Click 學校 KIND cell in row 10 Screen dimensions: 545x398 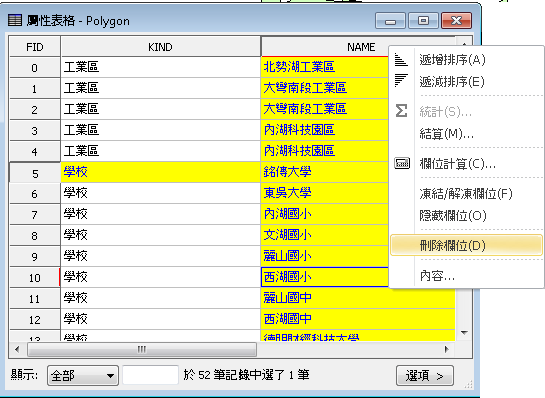tap(160, 277)
